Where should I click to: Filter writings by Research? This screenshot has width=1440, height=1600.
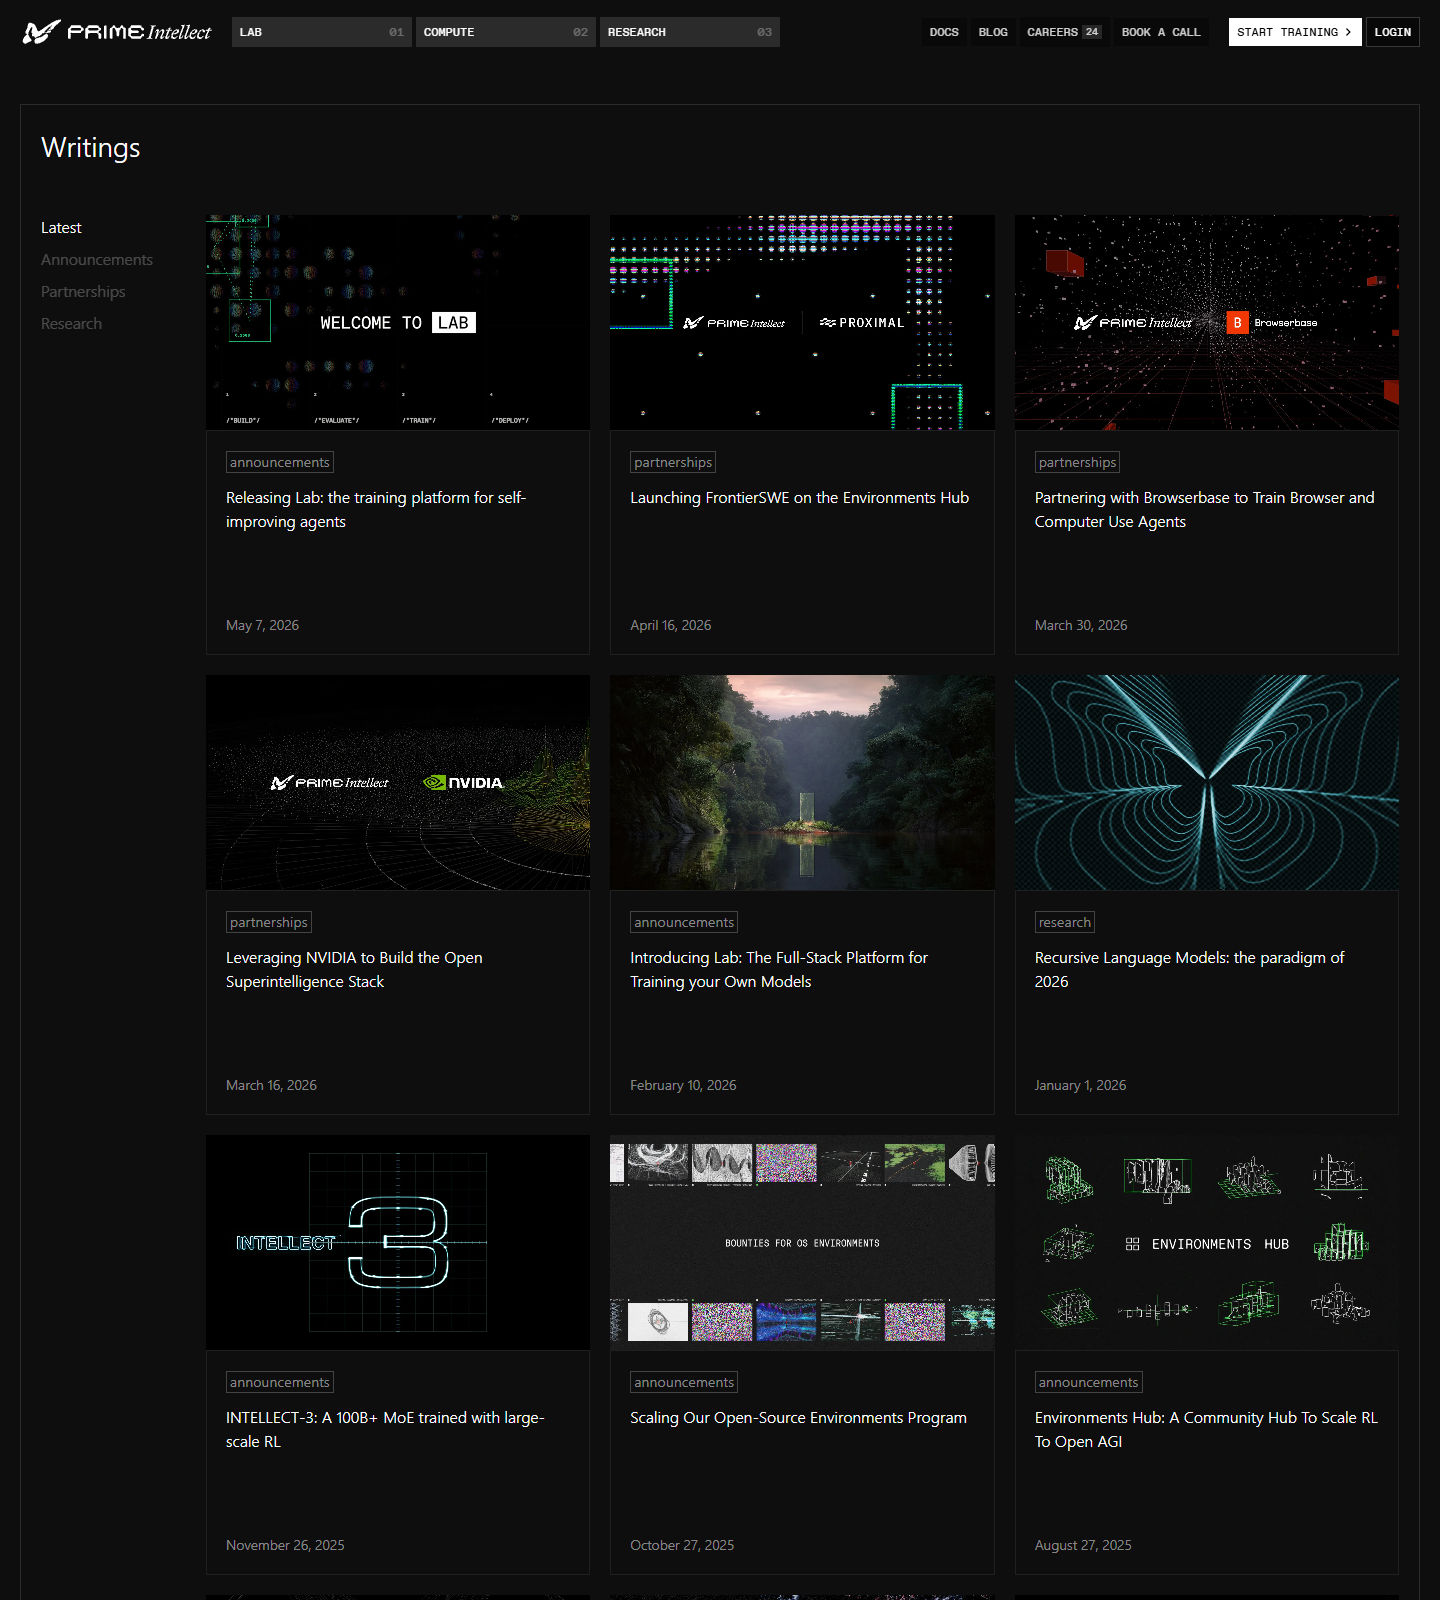(x=71, y=324)
